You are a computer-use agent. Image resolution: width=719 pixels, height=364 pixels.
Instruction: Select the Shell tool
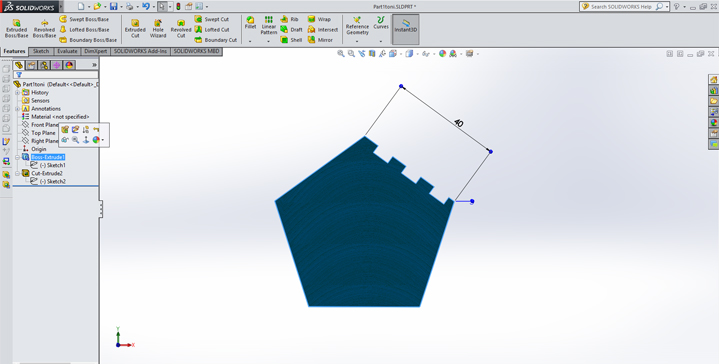pyautogui.click(x=291, y=40)
